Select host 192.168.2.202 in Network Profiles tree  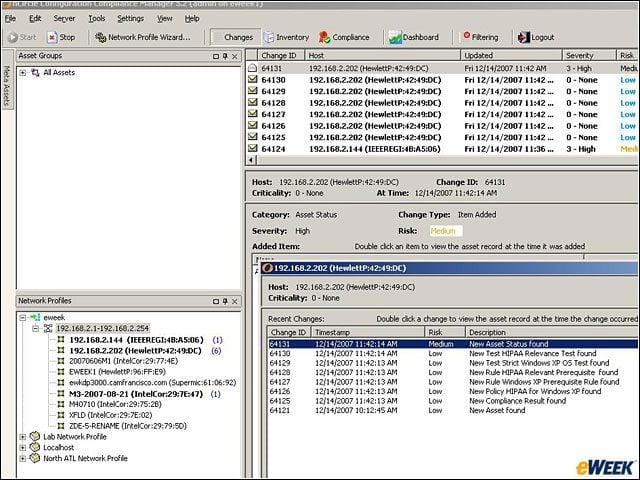pos(136,351)
